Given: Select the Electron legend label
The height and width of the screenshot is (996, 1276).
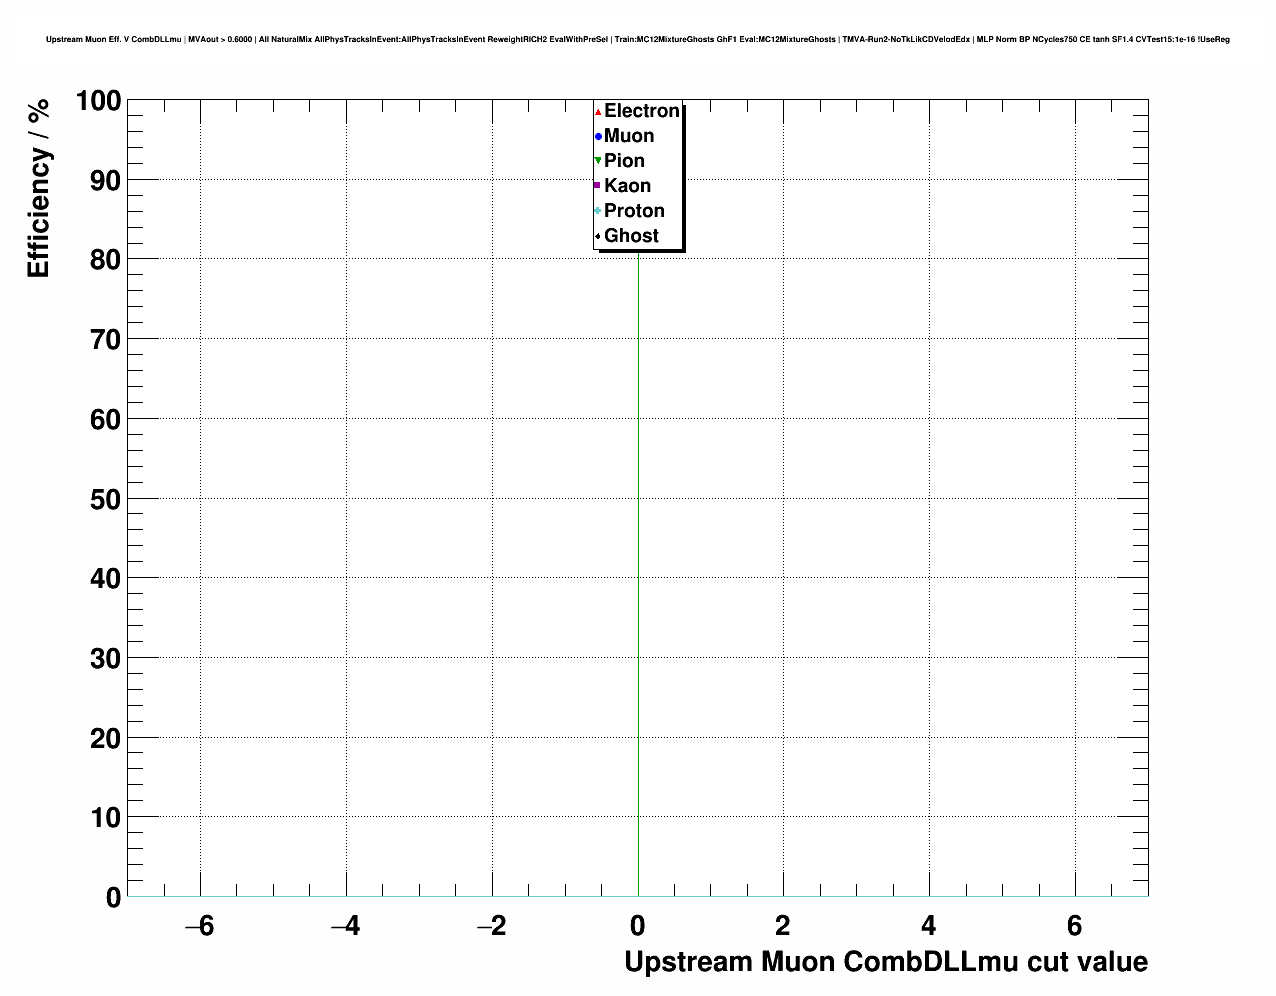Looking at the screenshot, I should click(642, 111).
